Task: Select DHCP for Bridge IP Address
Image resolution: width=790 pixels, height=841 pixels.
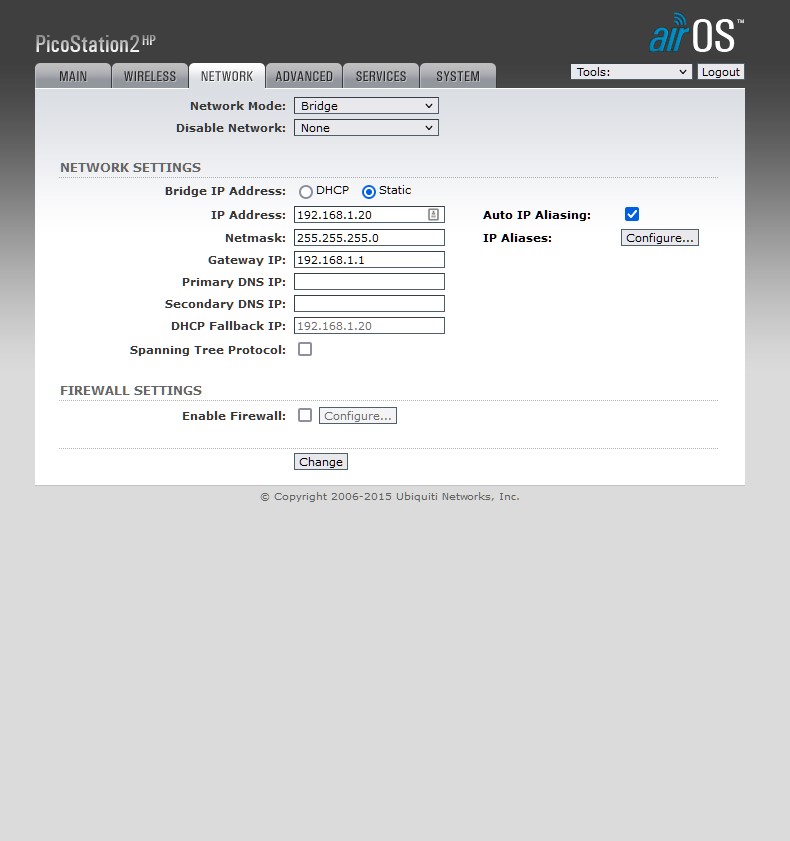Action: click(306, 192)
